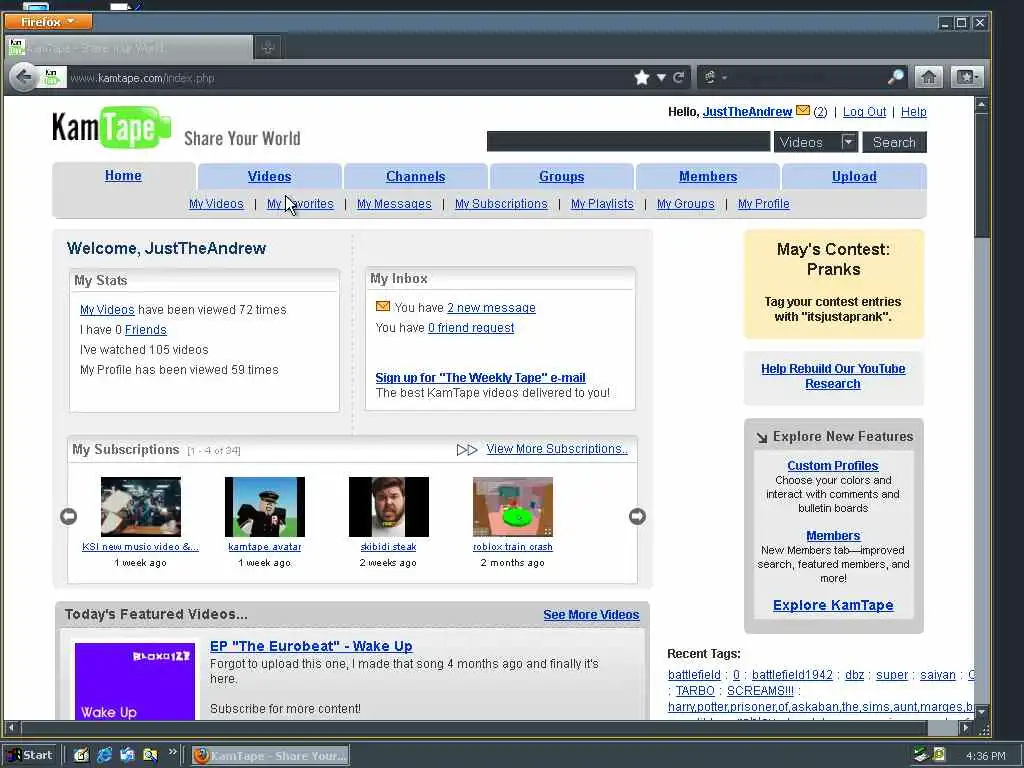Viewport: 1024px width, 768px height.
Task: Click the See More Videos link
Action: pyautogui.click(x=591, y=615)
